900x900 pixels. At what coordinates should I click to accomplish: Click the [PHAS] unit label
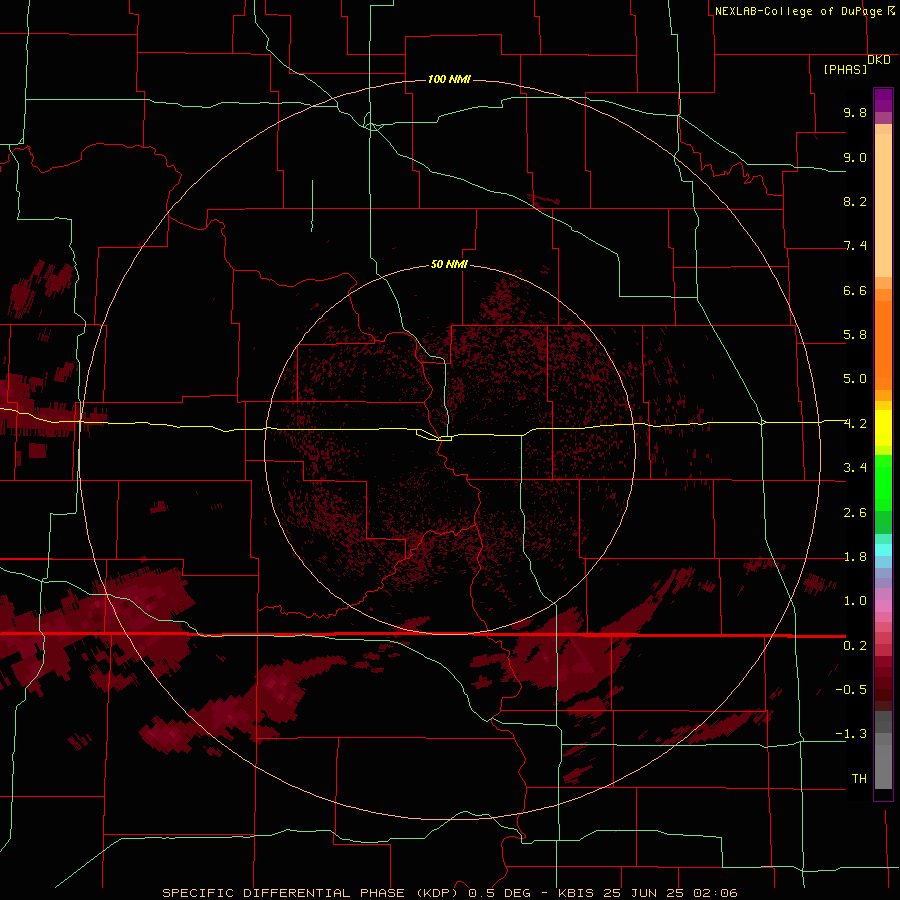(x=845, y=70)
